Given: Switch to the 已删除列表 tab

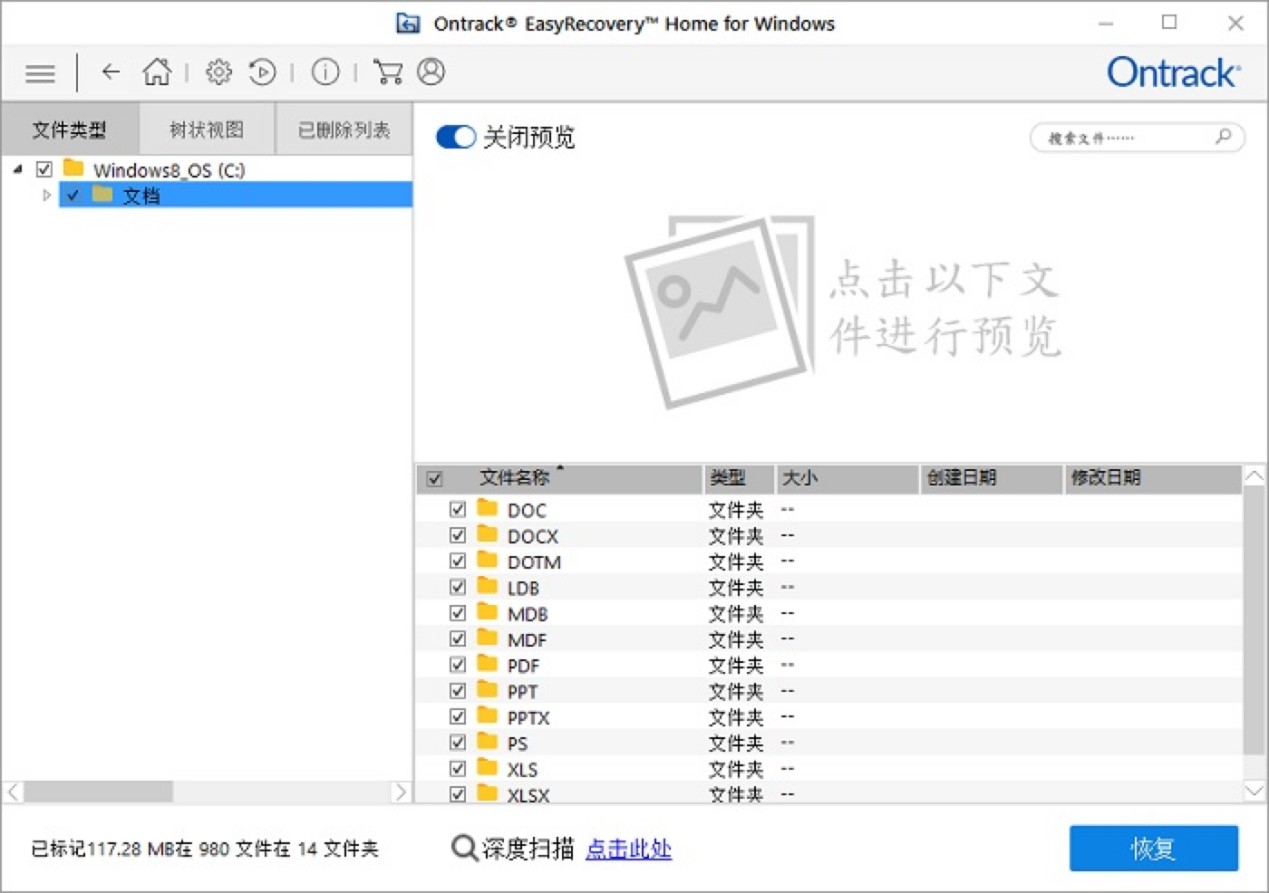Looking at the screenshot, I should (343, 130).
